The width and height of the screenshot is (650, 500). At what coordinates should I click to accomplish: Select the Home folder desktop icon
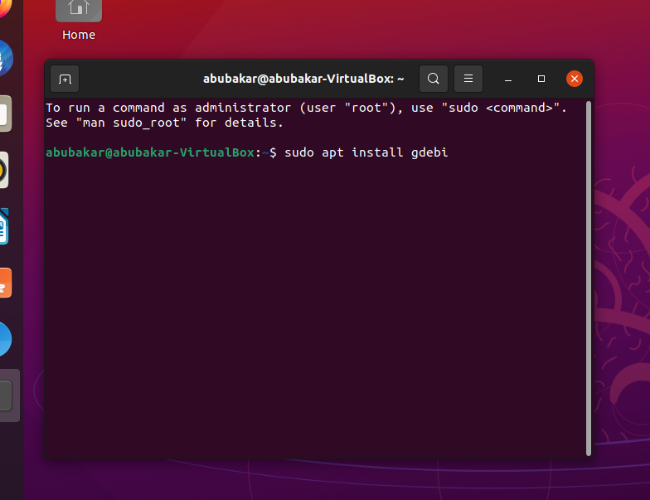78,18
